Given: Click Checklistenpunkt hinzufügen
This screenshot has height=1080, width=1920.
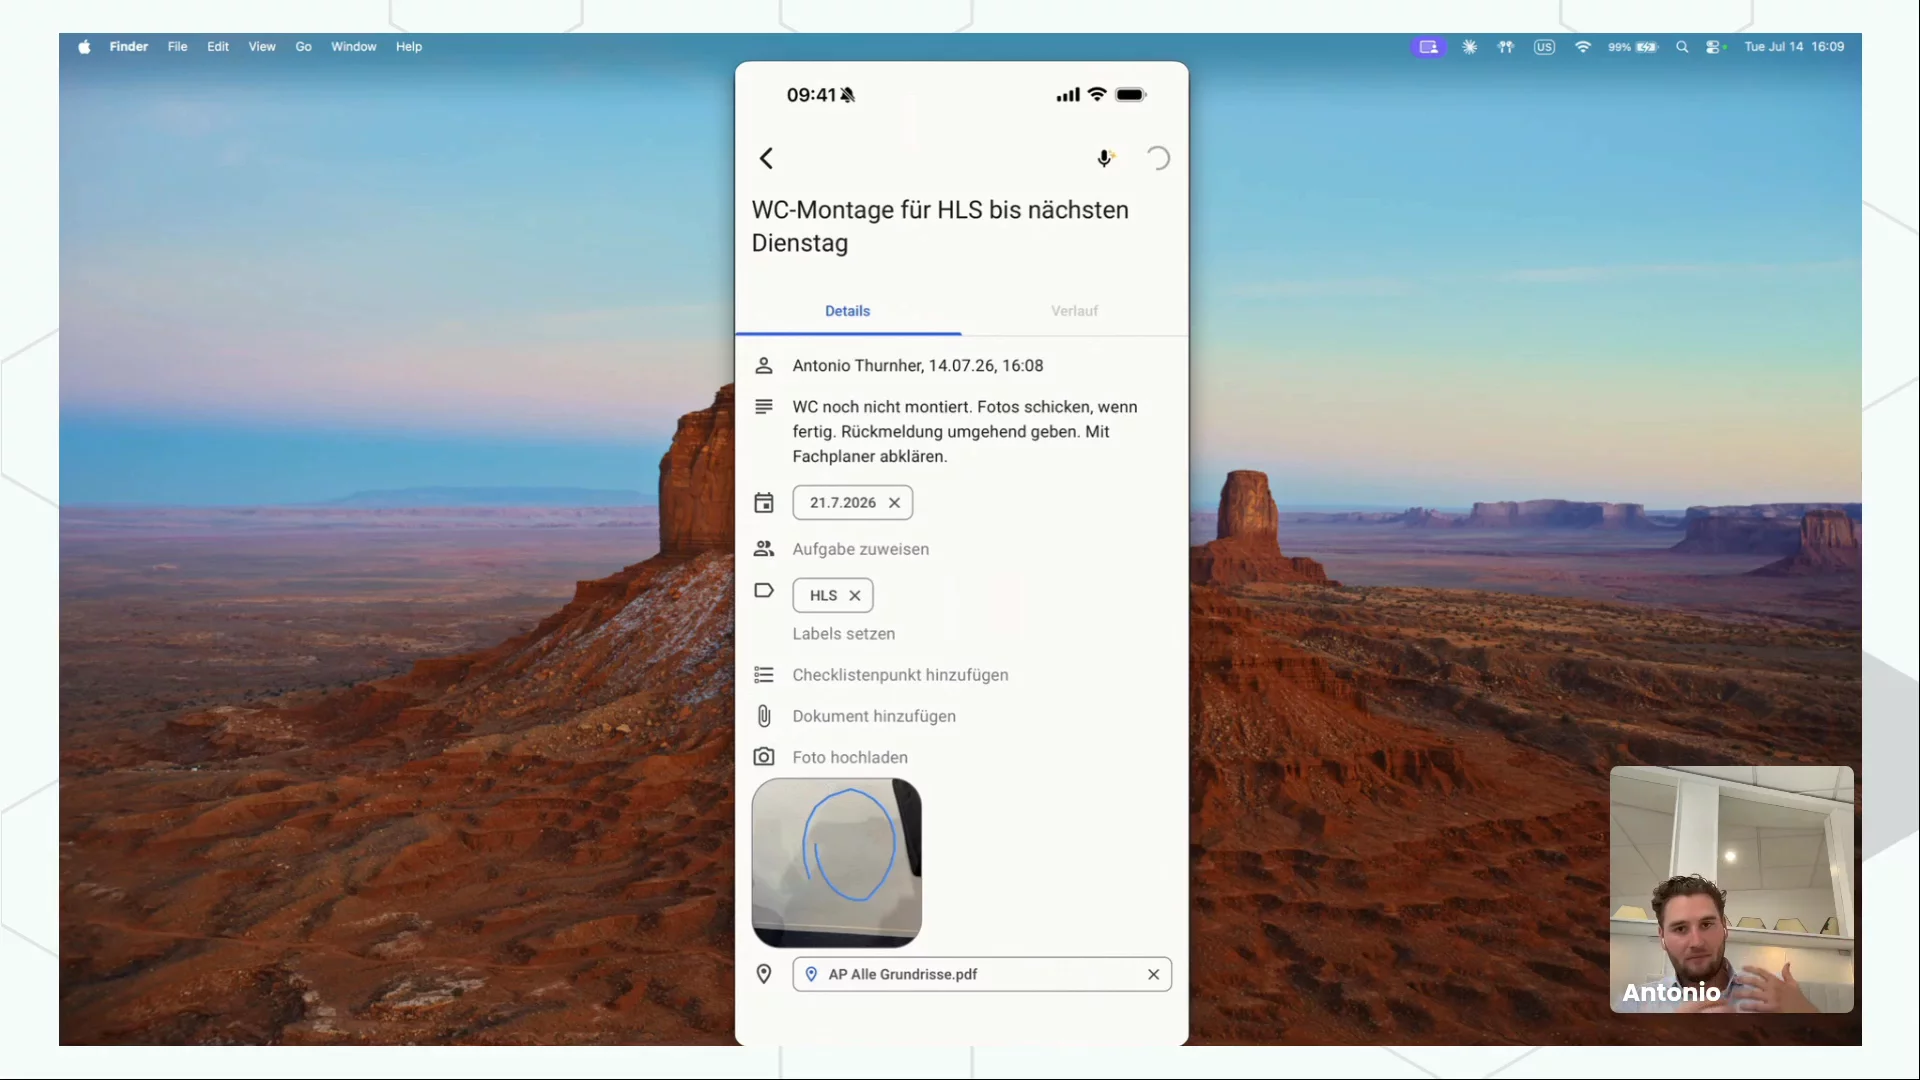Looking at the screenshot, I should (x=901, y=675).
